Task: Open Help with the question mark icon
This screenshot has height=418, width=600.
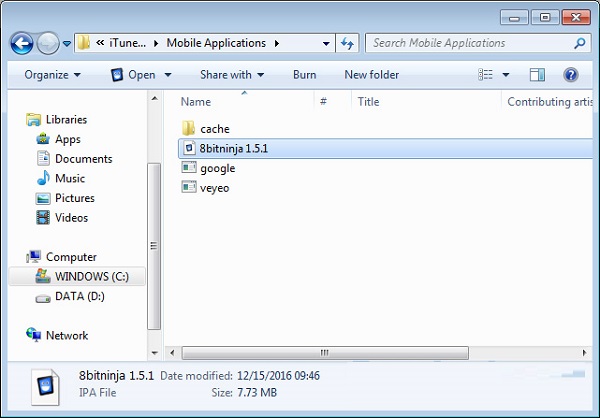Action: (571, 75)
